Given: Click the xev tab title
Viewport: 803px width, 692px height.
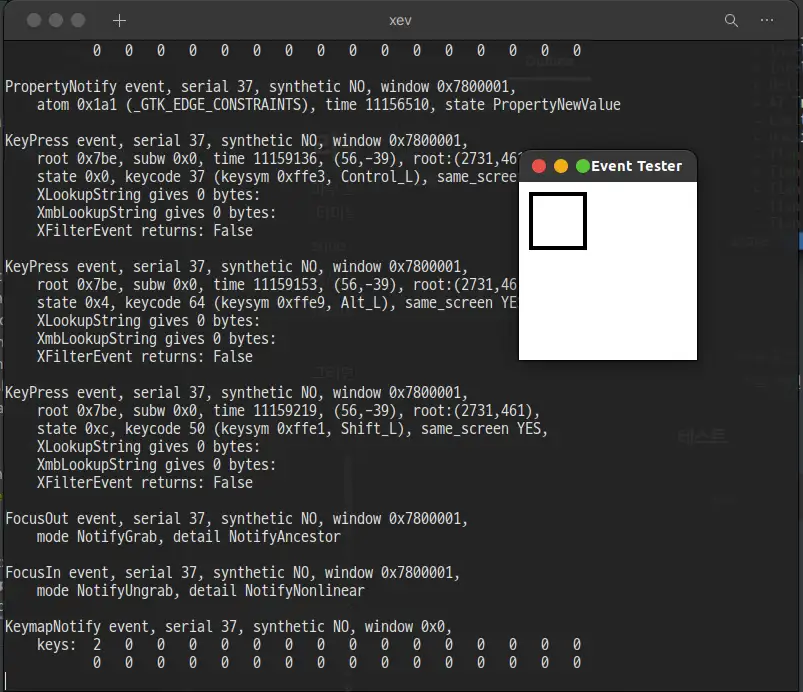Looking at the screenshot, I should pos(400,20).
